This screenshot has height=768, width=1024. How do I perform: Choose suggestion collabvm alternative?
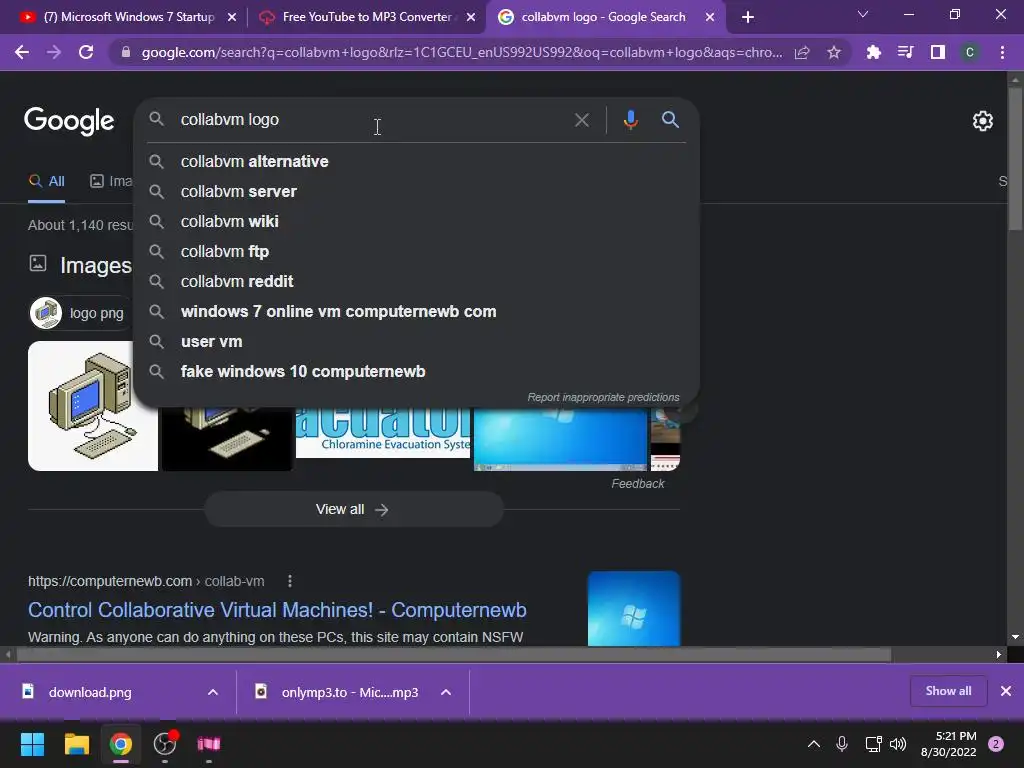[x=417, y=161]
